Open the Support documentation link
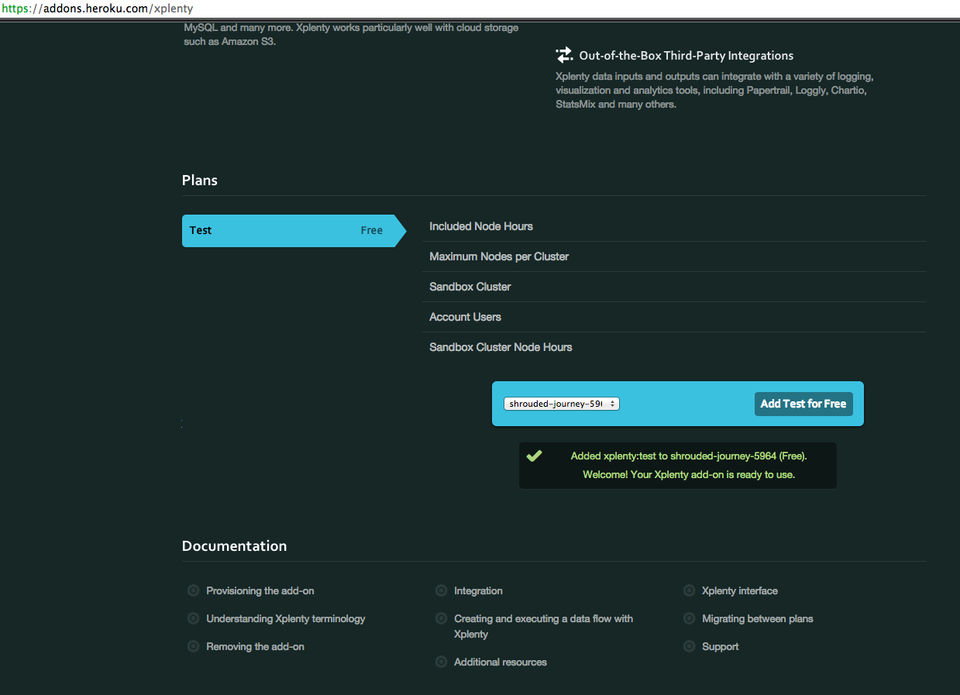Screen dimensions: 960x695 coord(720,647)
